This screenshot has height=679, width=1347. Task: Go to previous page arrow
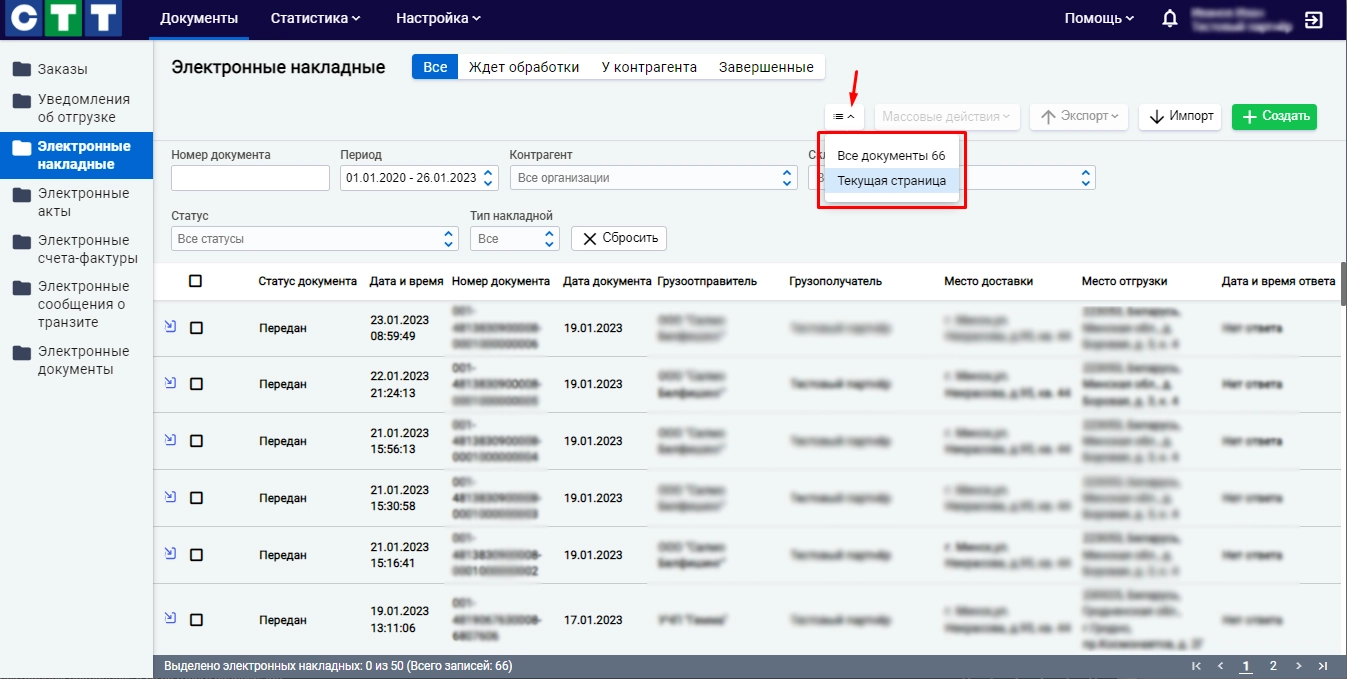pos(1220,666)
